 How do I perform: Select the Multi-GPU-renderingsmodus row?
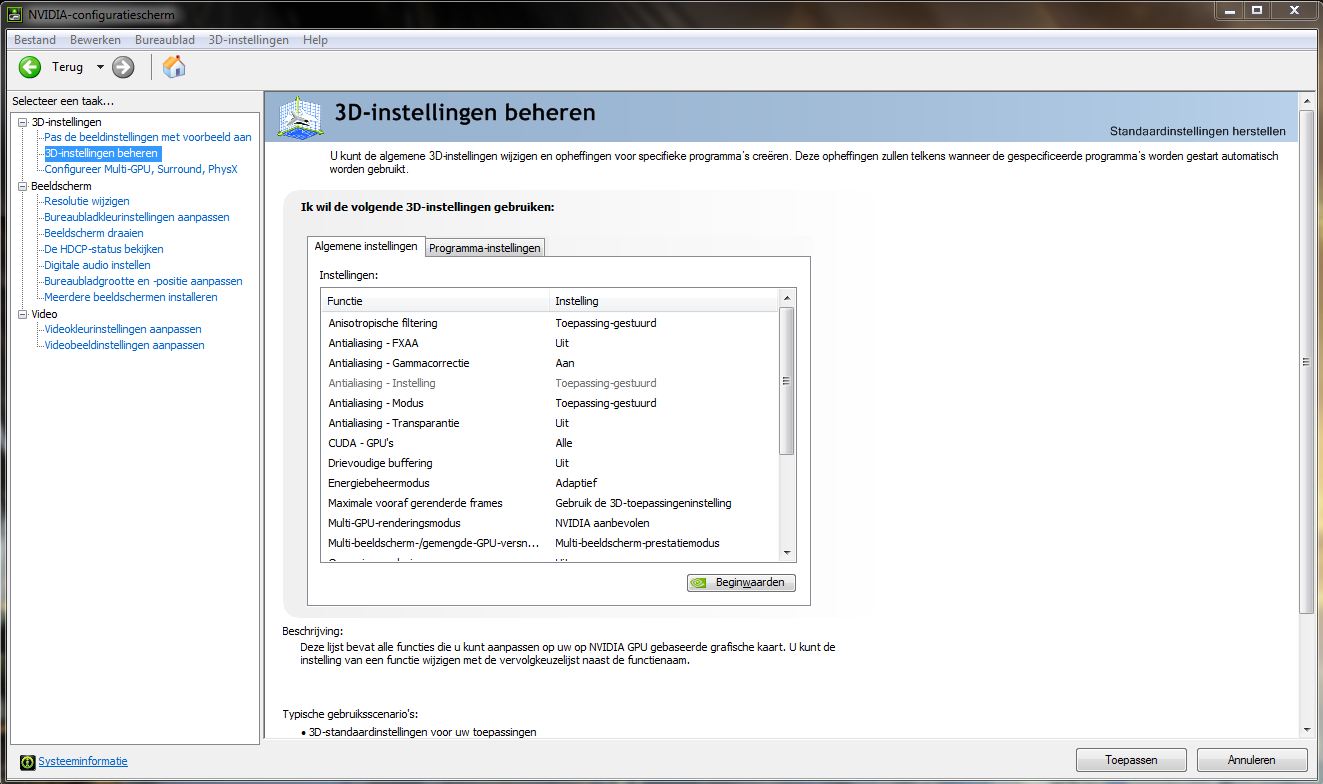(x=549, y=523)
